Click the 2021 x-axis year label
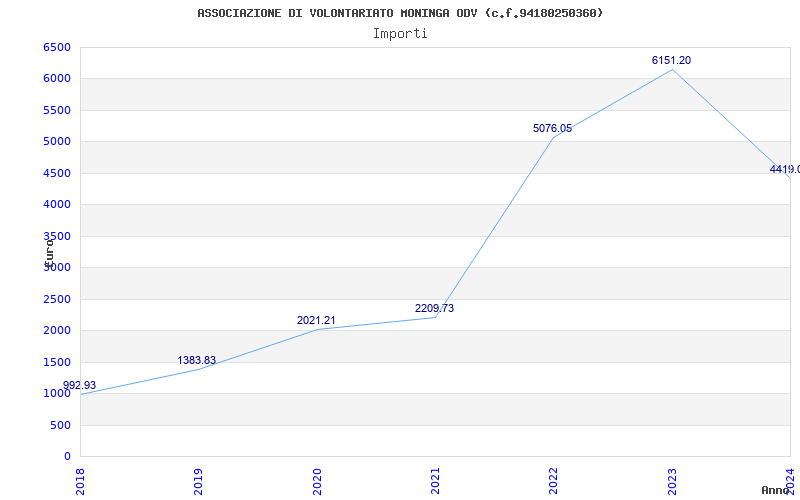This screenshot has height=500, width=800. (435, 481)
